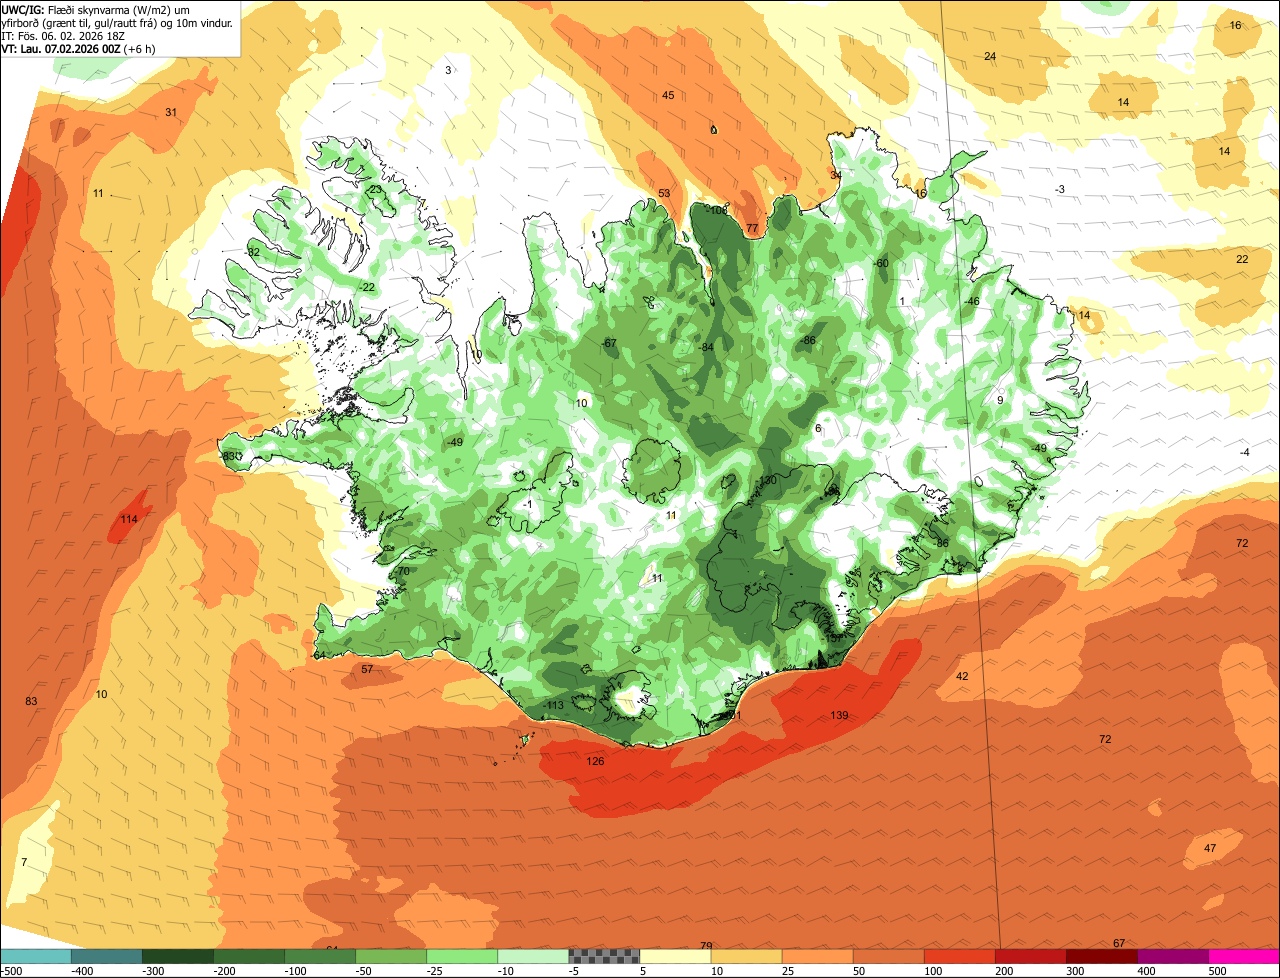Click the dark green swatch between -300 and -200
The height and width of the screenshot is (978, 1280).
coord(178,956)
